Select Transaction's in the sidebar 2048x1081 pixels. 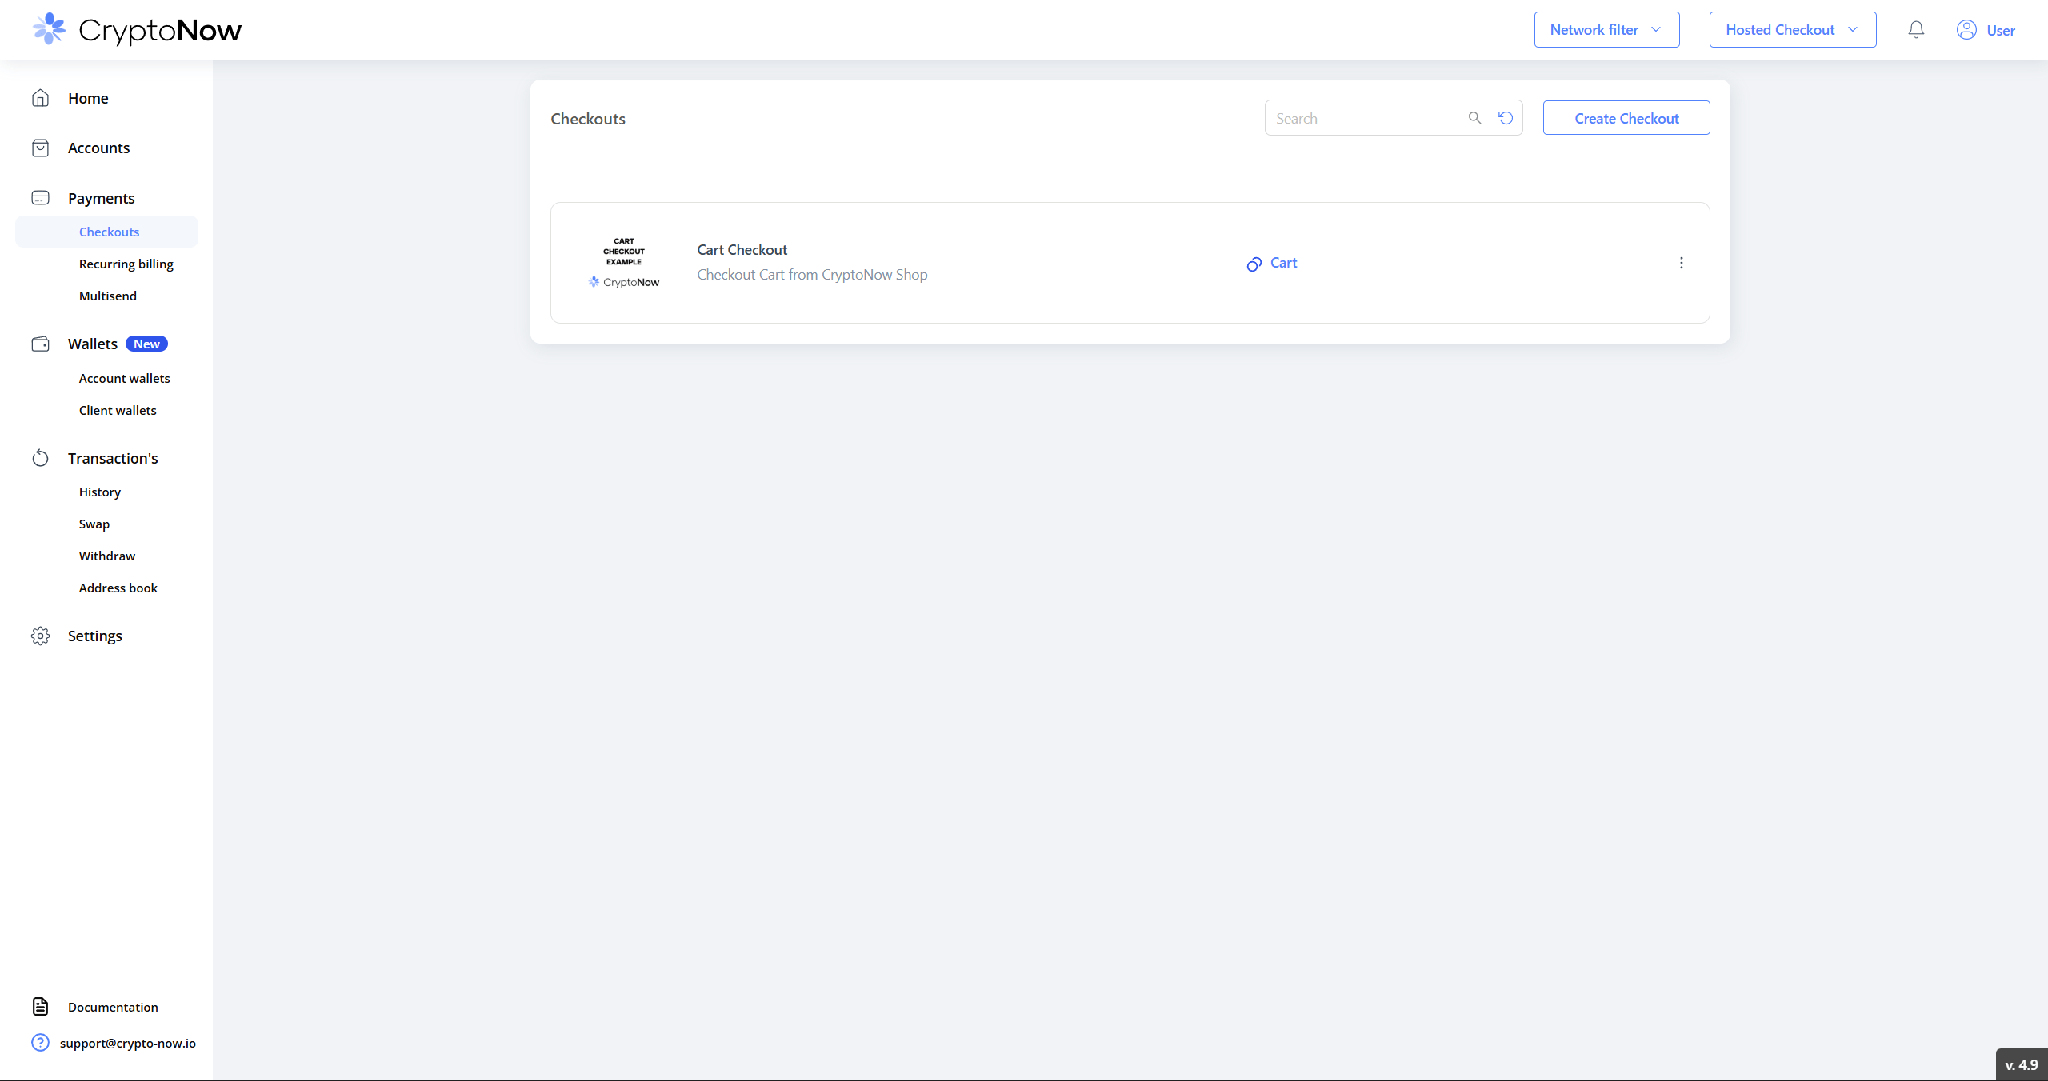(113, 458)
